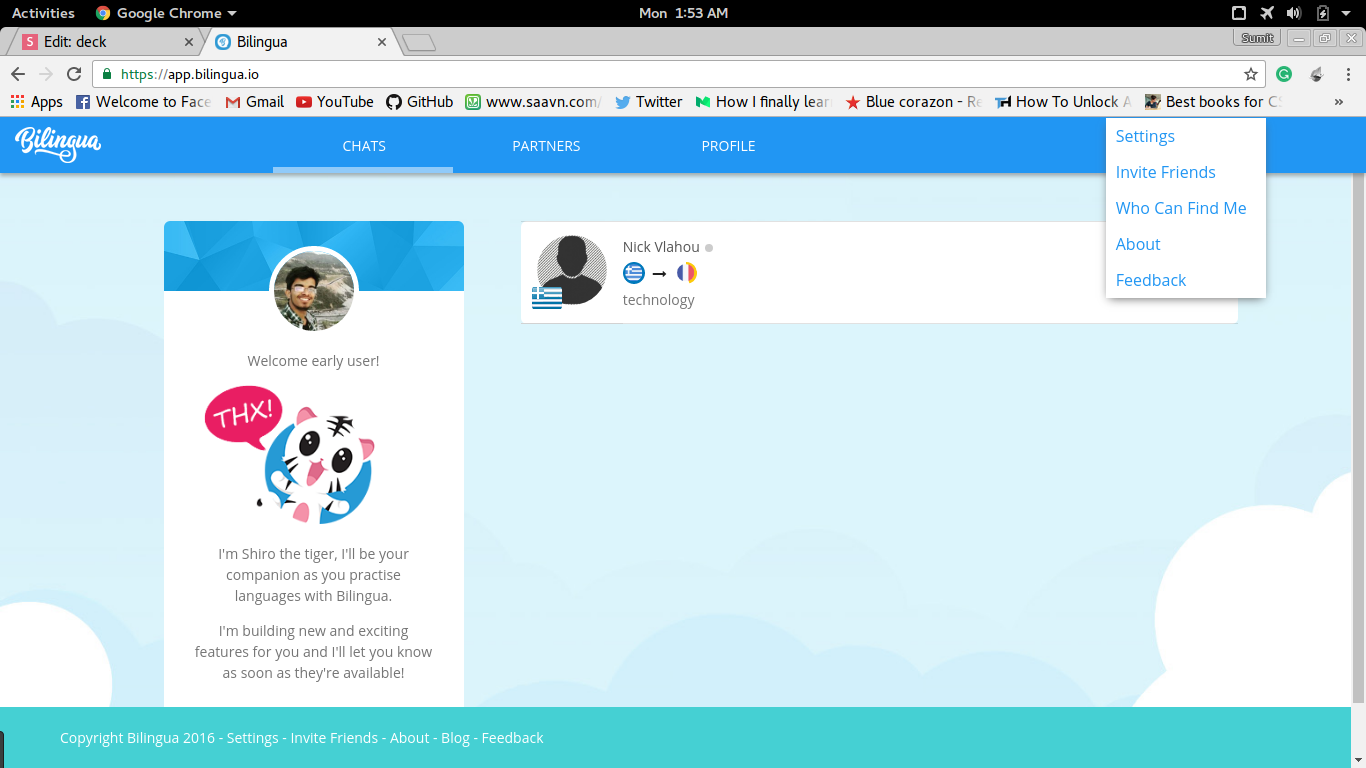Expand the system menu arrow
The image size is (1366, 768).
tap(1346, 13)
